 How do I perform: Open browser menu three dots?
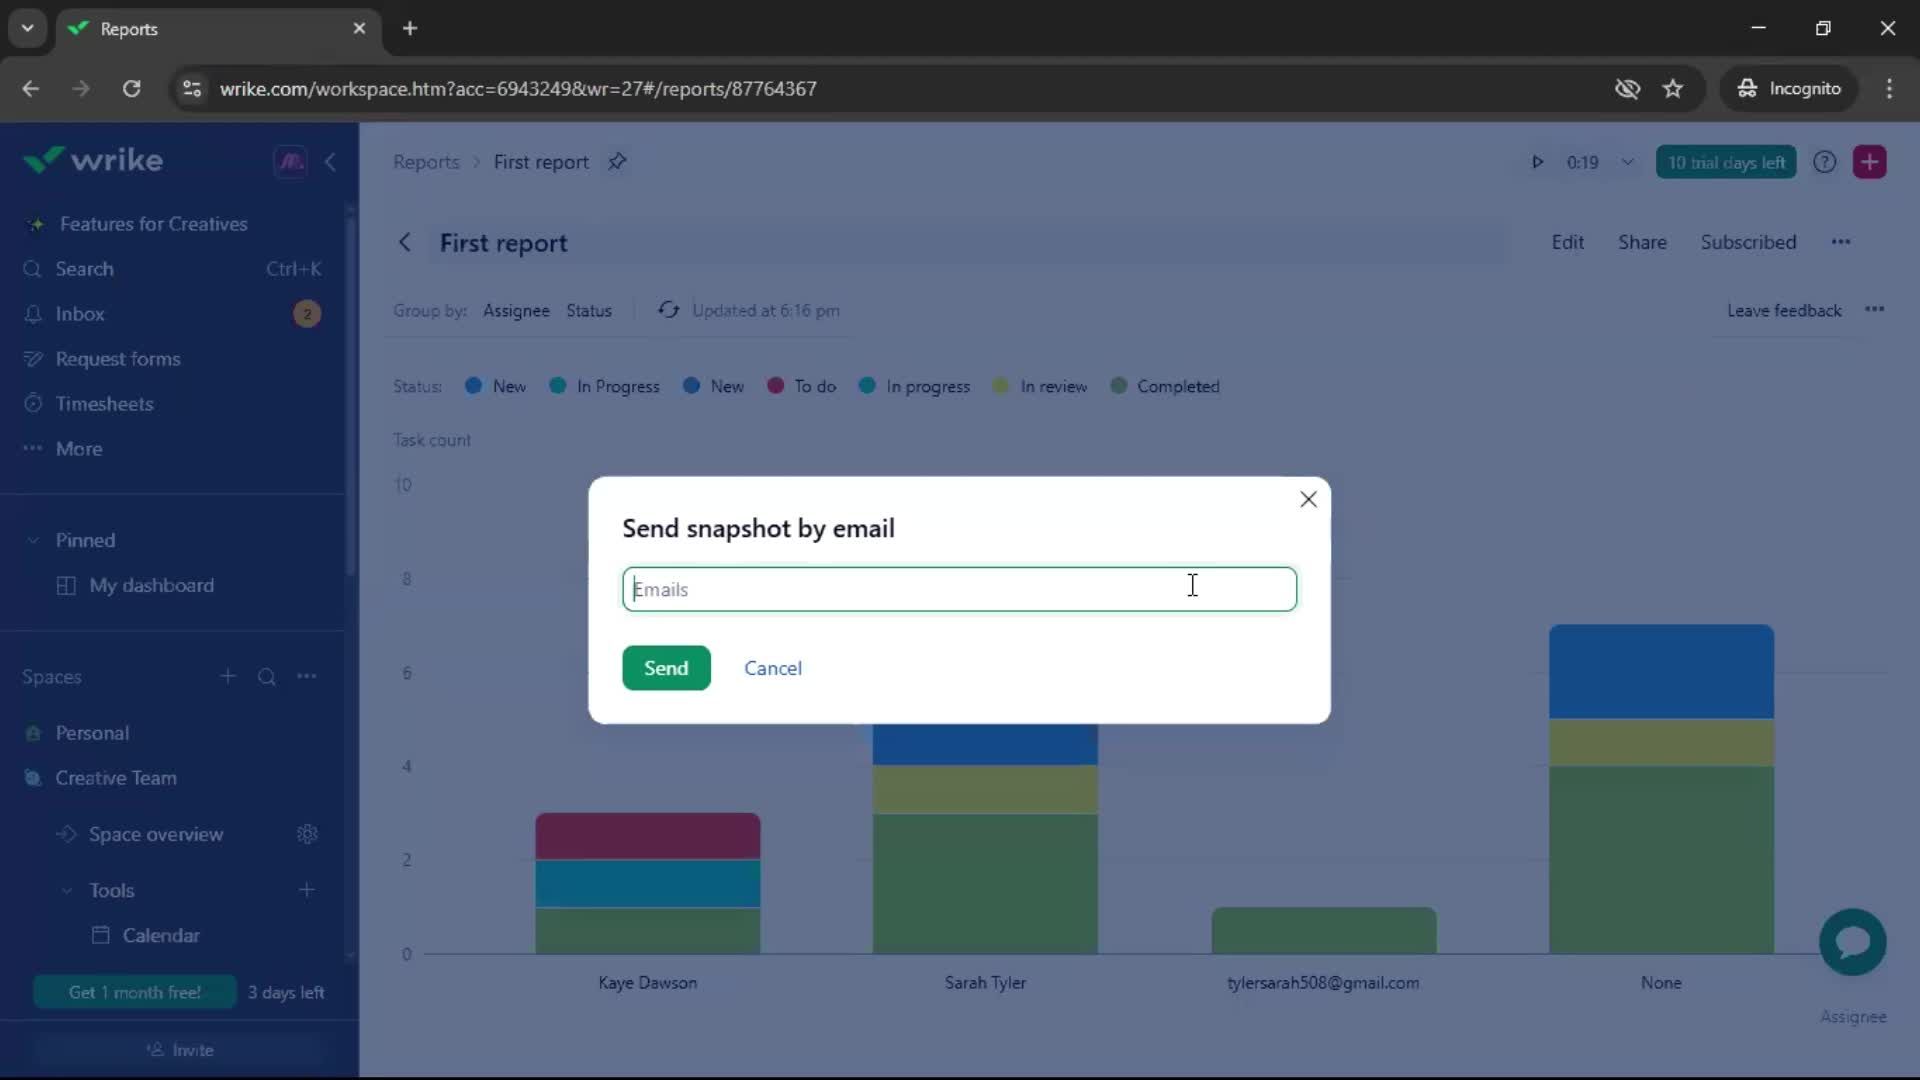pos(1888,88)
